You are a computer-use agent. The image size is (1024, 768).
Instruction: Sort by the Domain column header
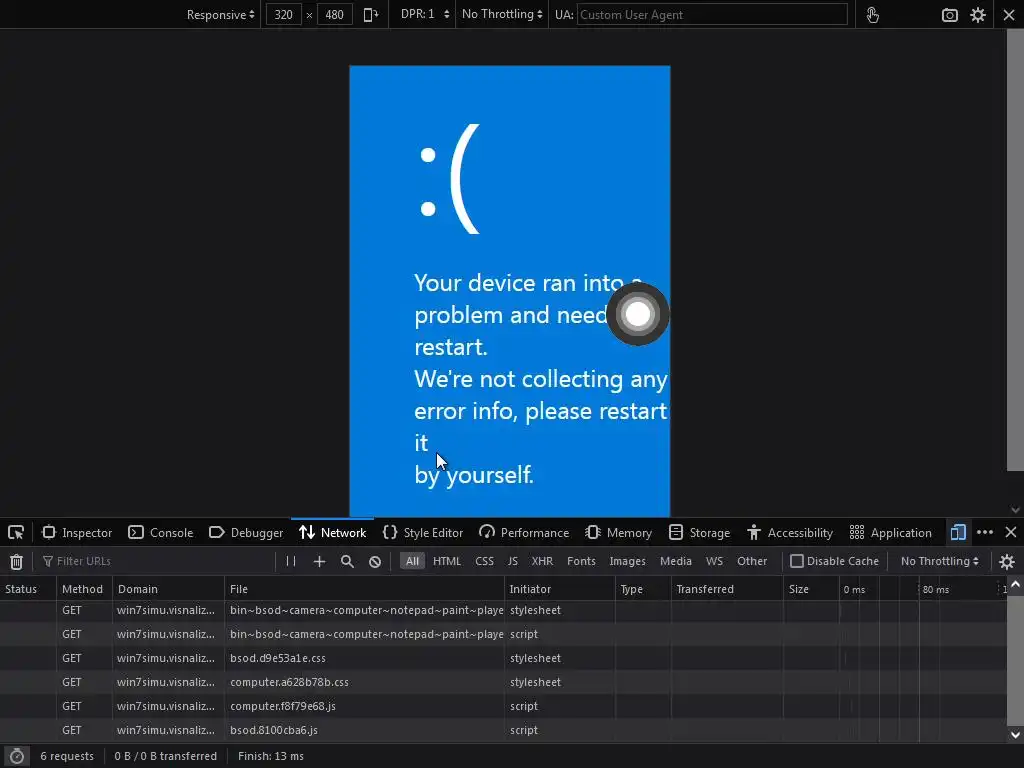168,589
